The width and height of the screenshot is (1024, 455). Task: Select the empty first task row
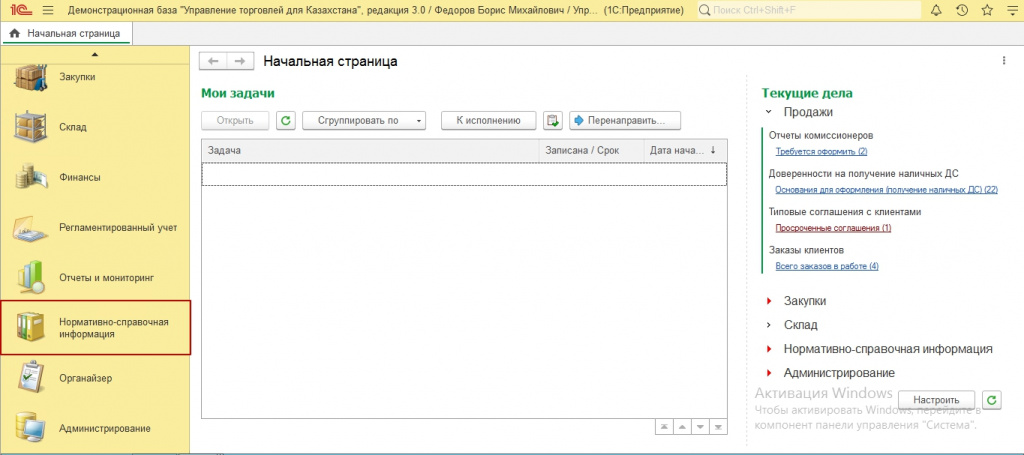tap(464, 174)
